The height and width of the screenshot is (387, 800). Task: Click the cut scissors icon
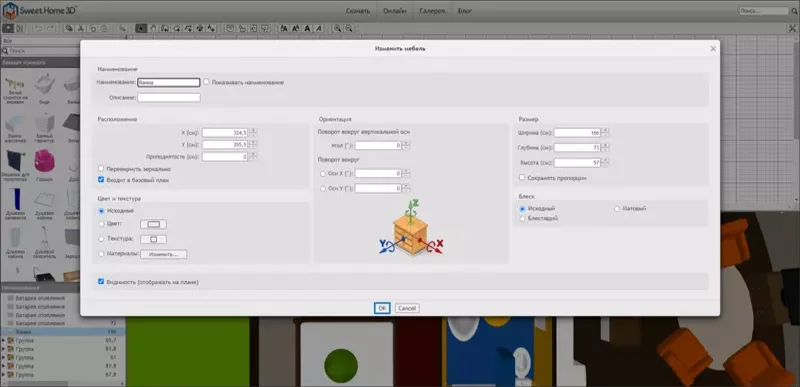81,29
